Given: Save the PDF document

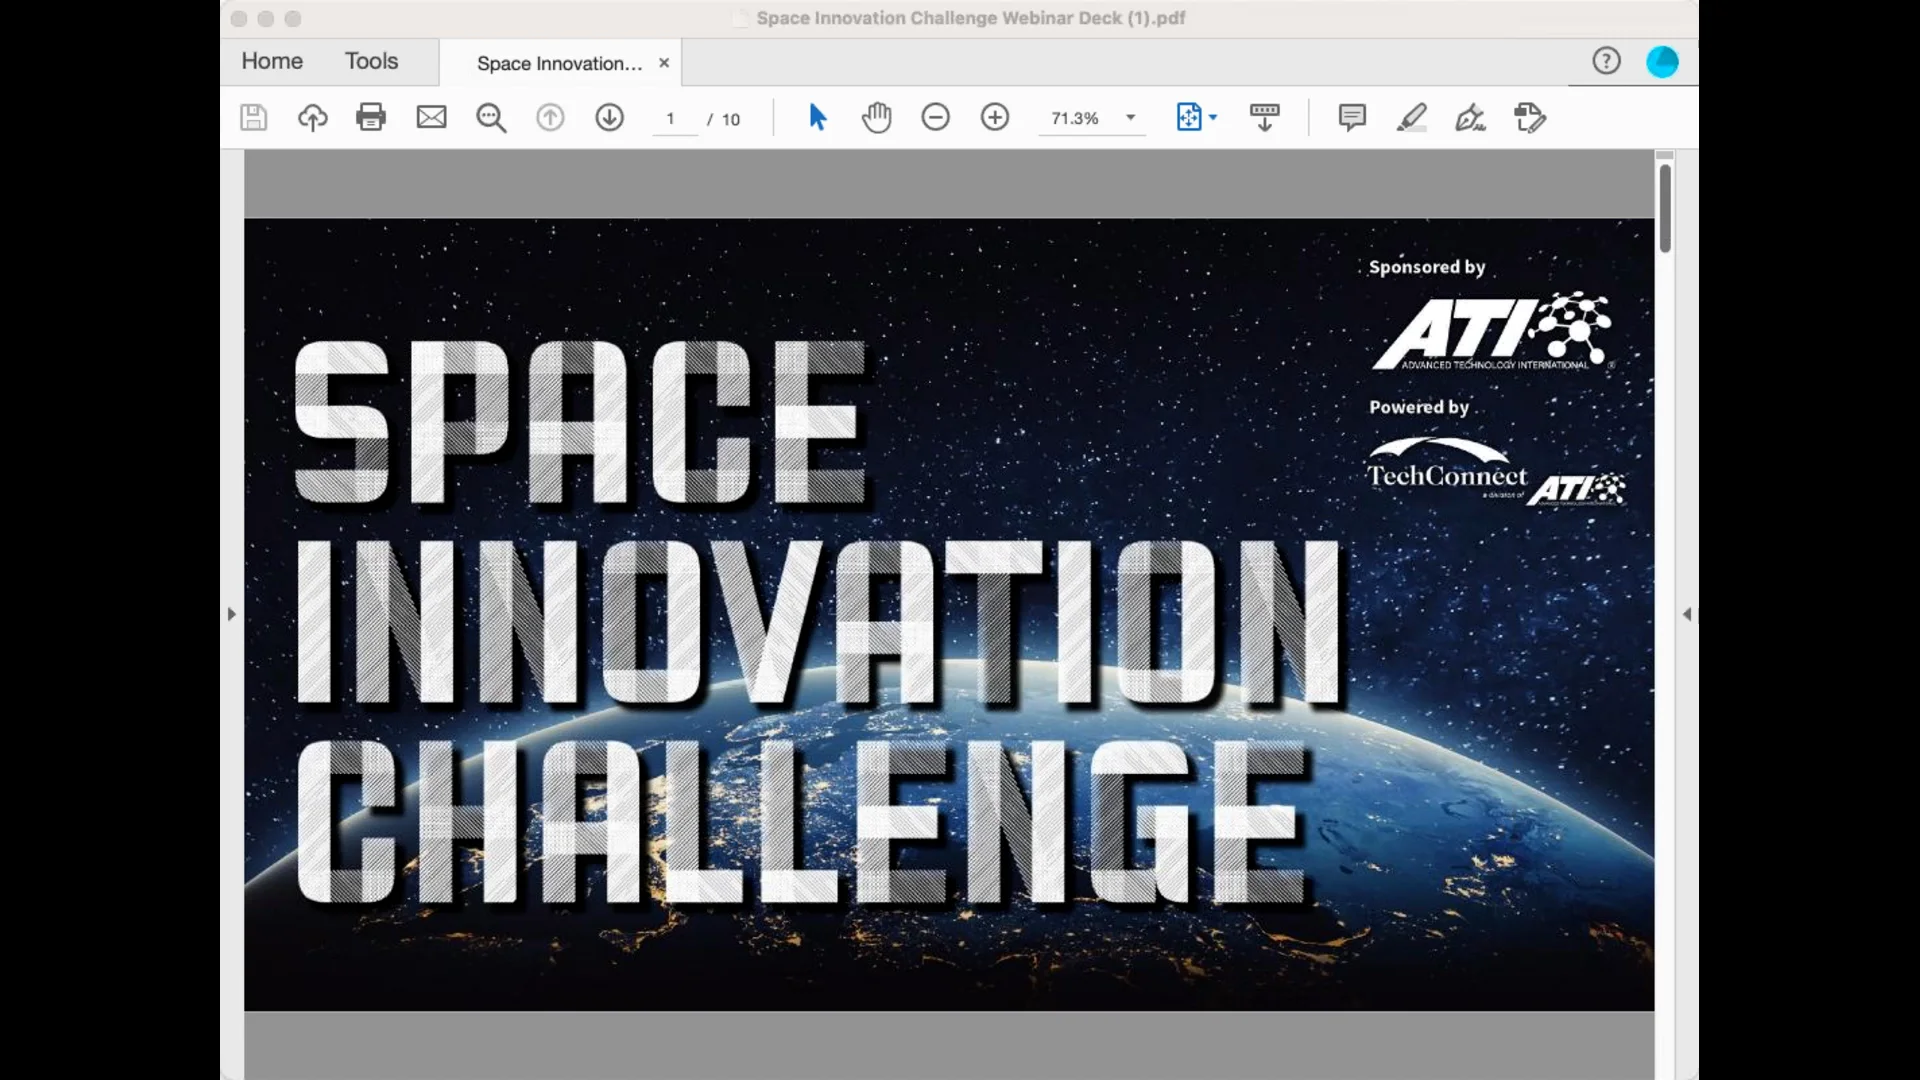Looking at the screenshot, I should point(253,117).
